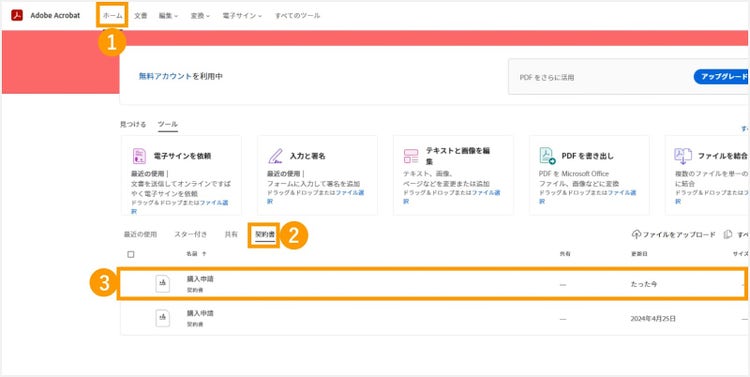750x377 pixels.
Task: Switch to 共有 file tab
Action: (231, 234)
